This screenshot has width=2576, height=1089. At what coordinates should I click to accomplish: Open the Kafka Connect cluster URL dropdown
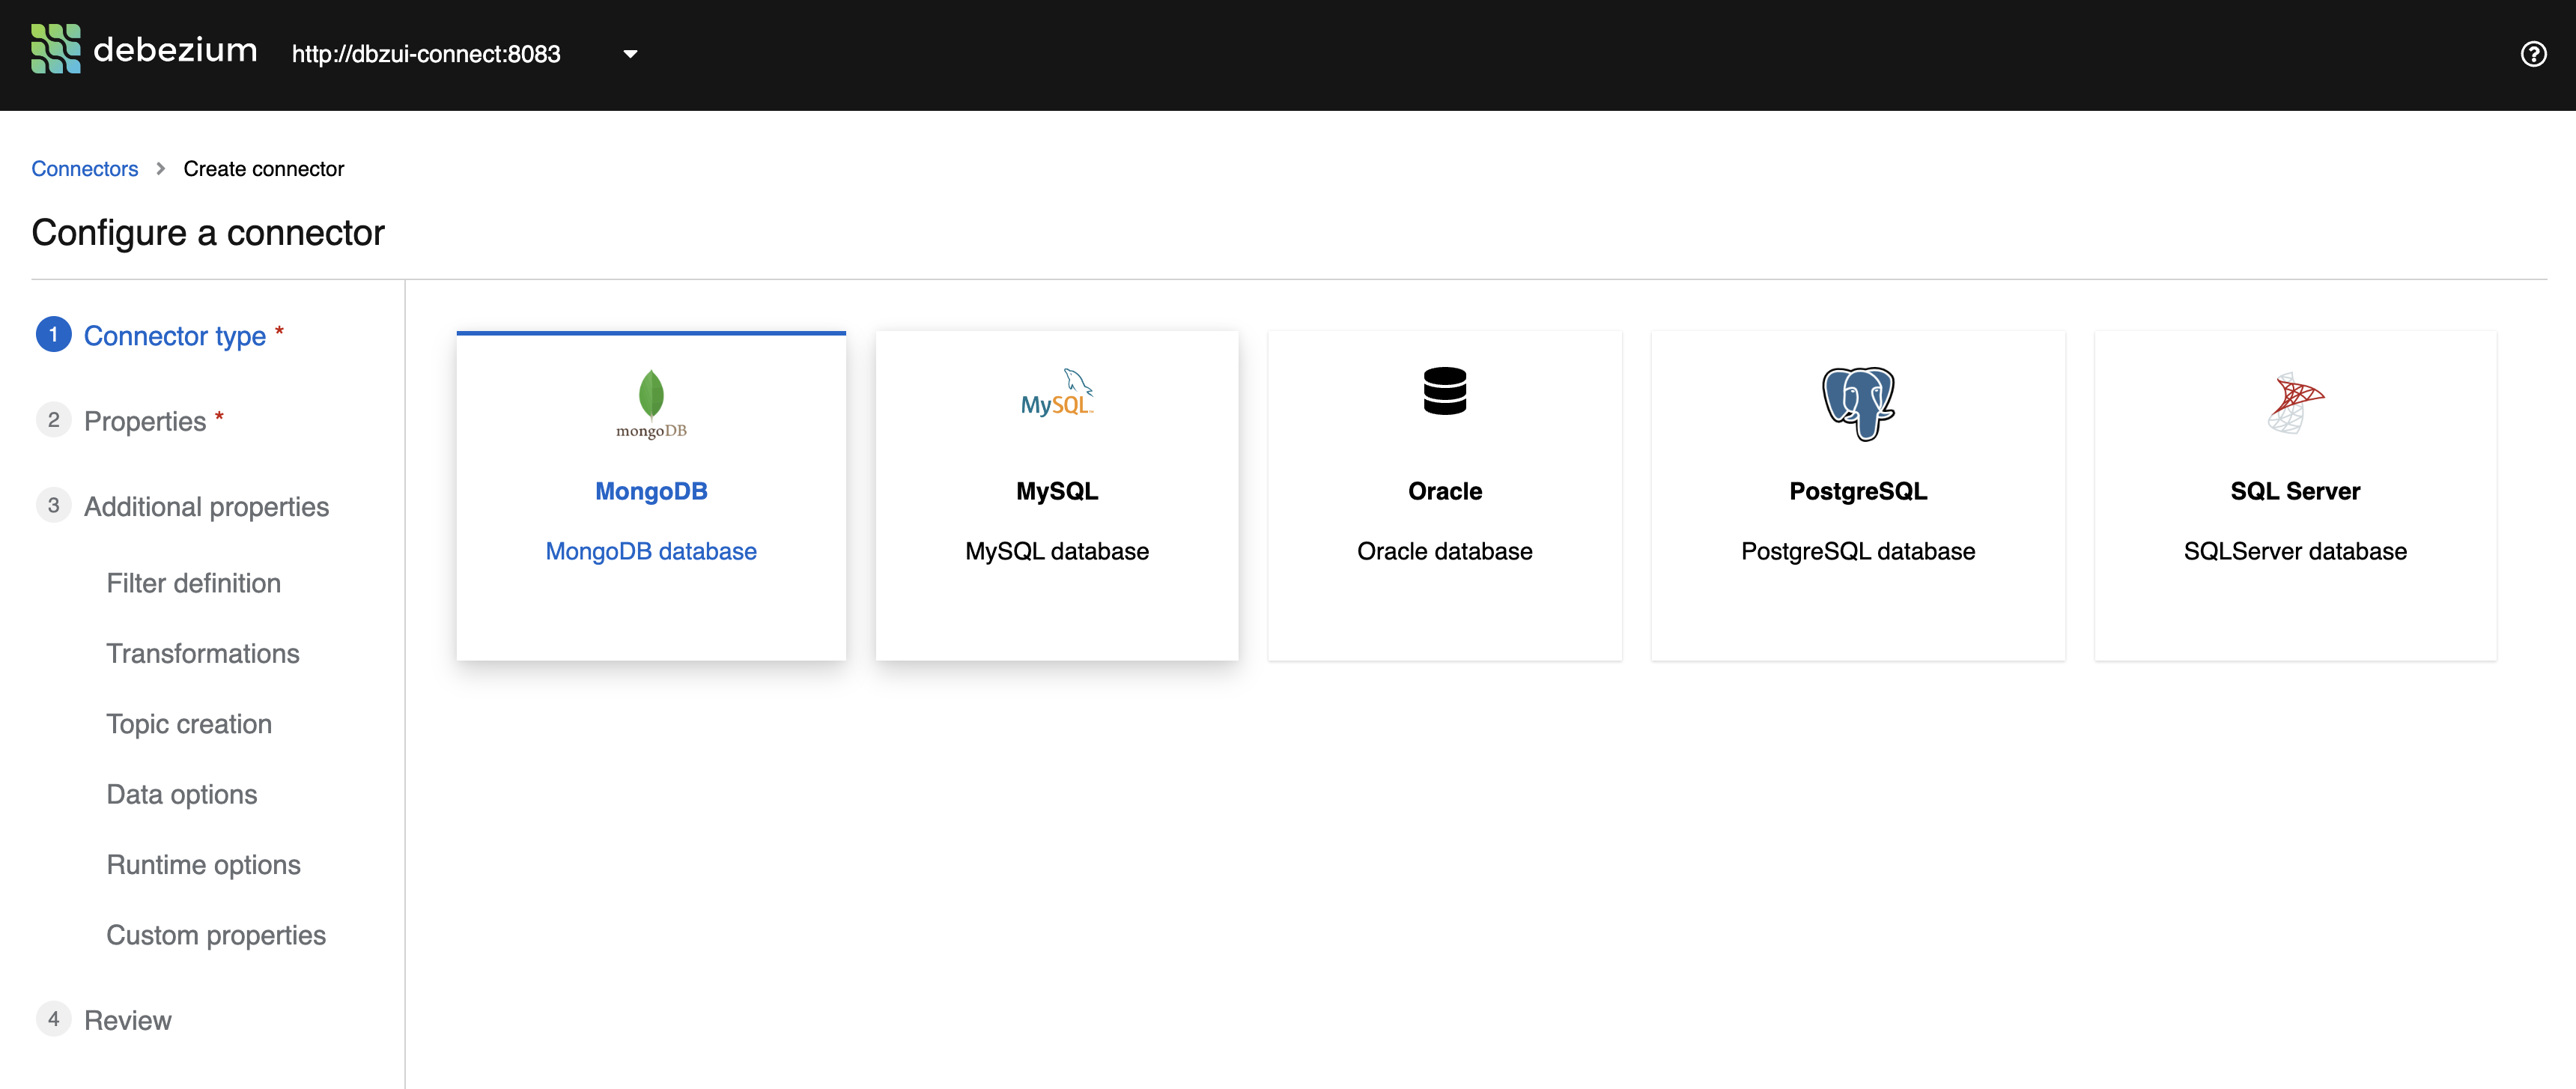(x=629, y=54)
